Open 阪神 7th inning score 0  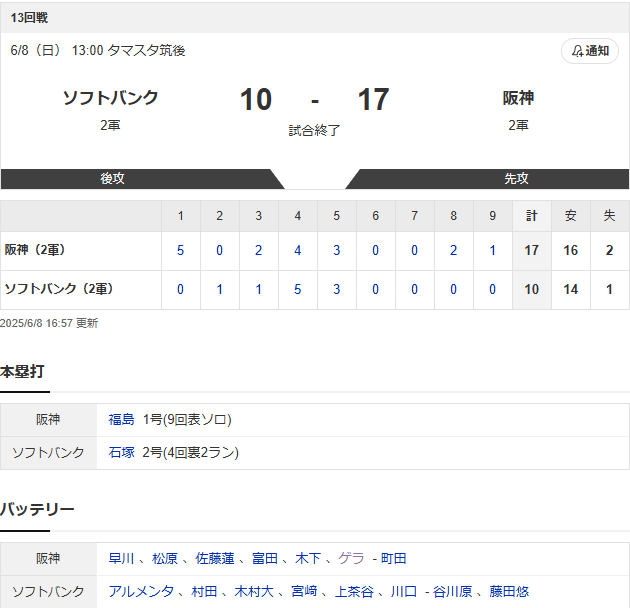[414, 250]
